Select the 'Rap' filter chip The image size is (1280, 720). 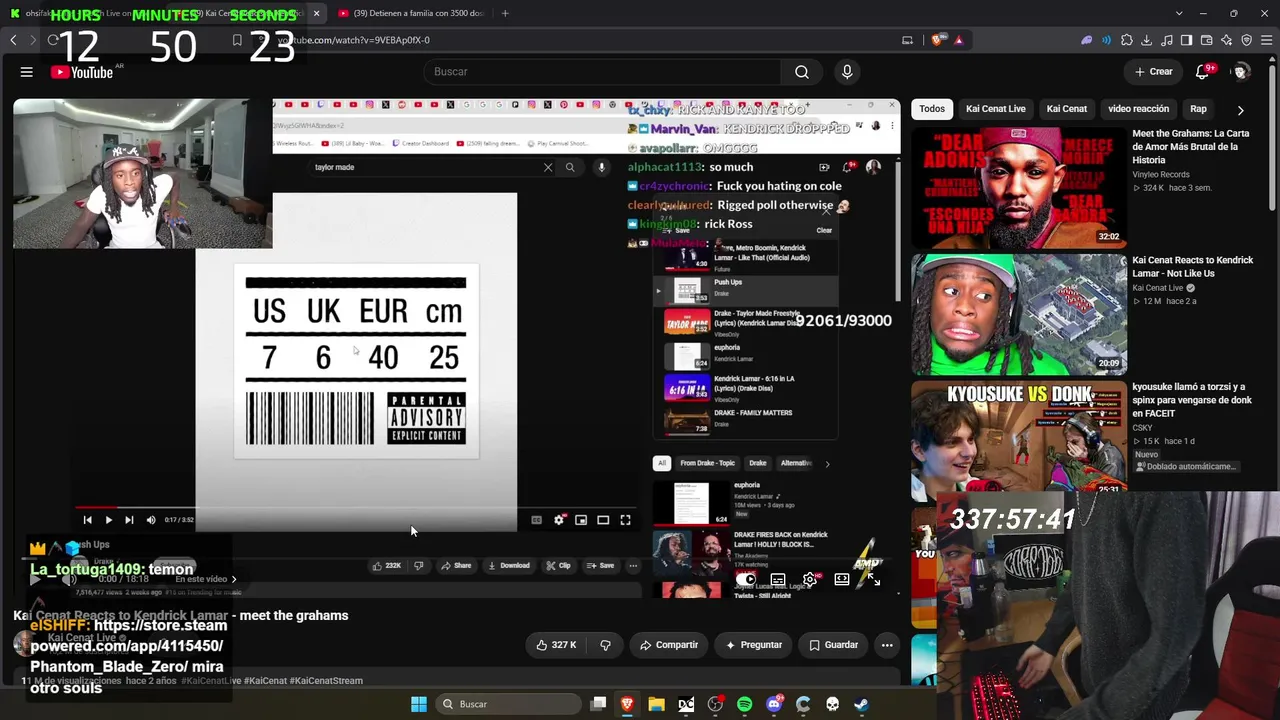(1198, 109)
